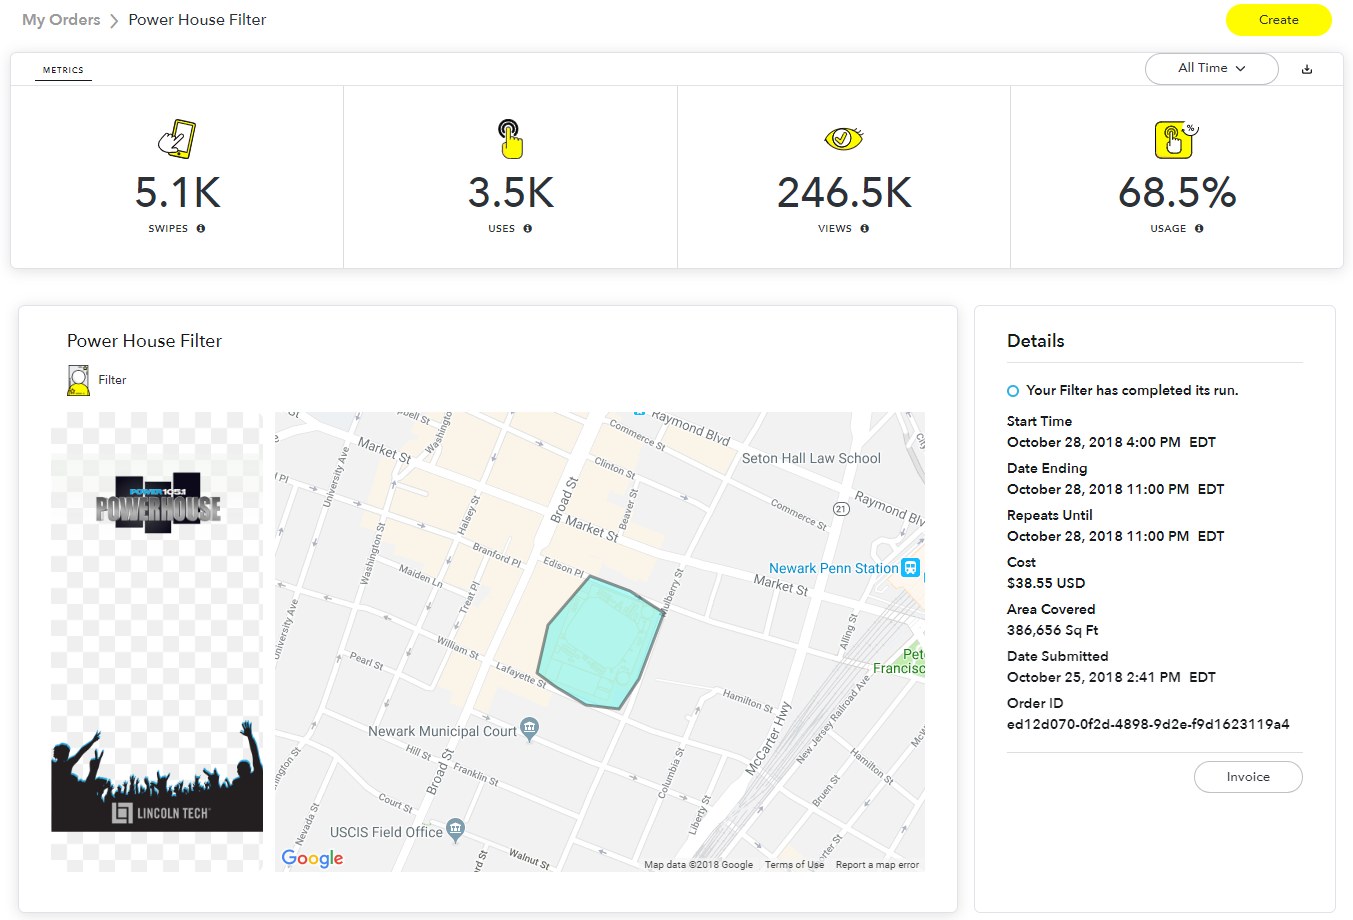
Task: Click the 246.5K views number
Action: (x=844, y=193)
